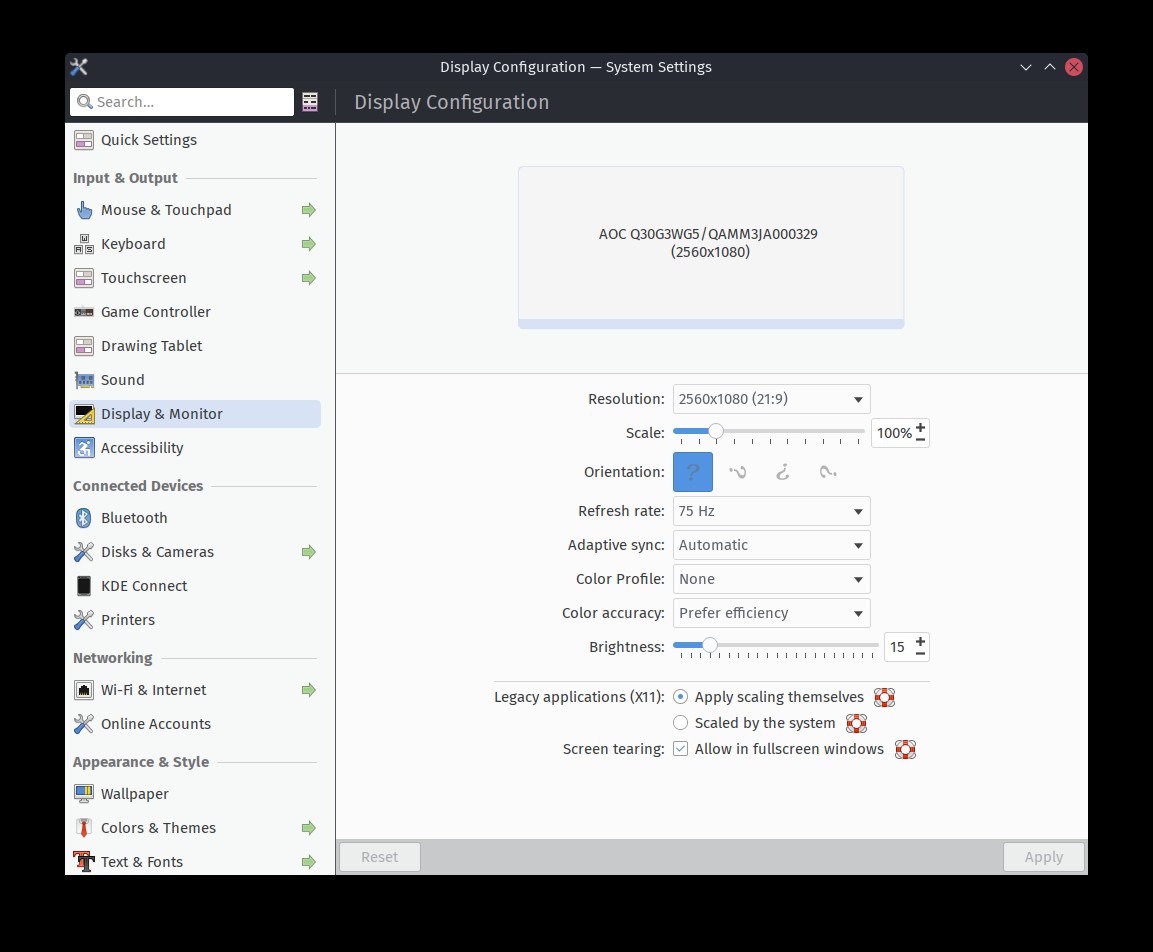Click the Apply button

click(x=1043, y=857)
